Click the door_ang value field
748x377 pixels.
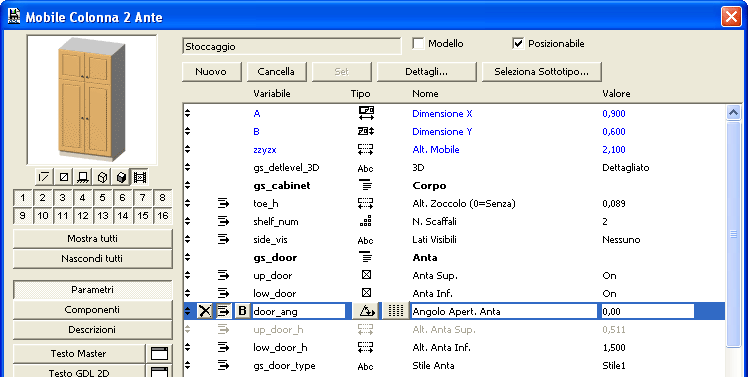pos(647,311)
